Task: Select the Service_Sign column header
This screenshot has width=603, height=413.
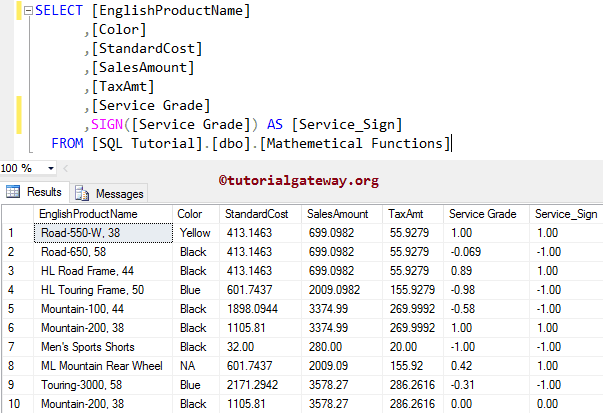Action: [565, 213]
